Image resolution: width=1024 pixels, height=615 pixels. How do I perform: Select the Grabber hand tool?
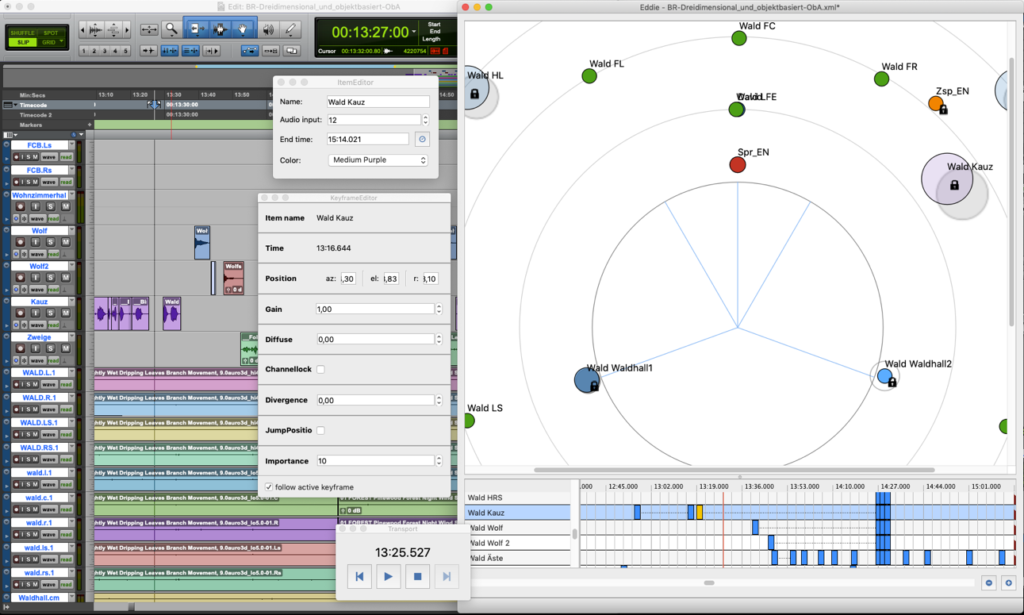click(242, 29)
